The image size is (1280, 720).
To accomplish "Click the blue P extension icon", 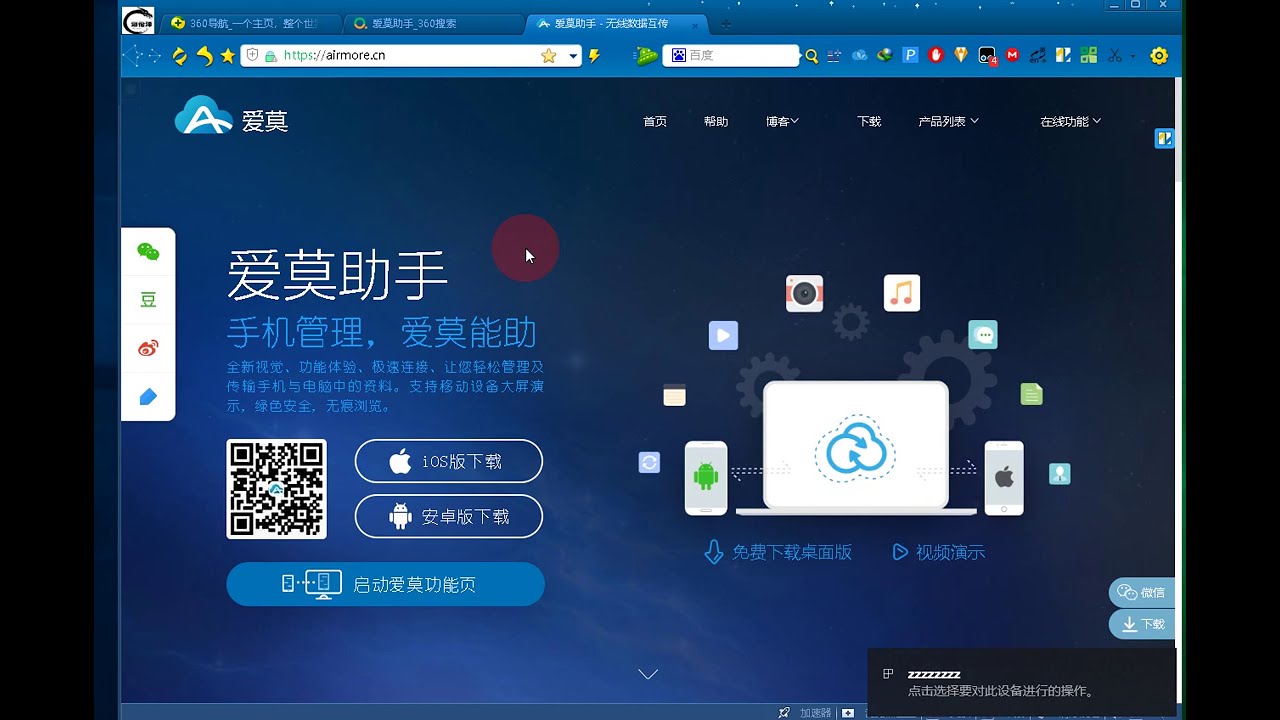I will [911, 56].
